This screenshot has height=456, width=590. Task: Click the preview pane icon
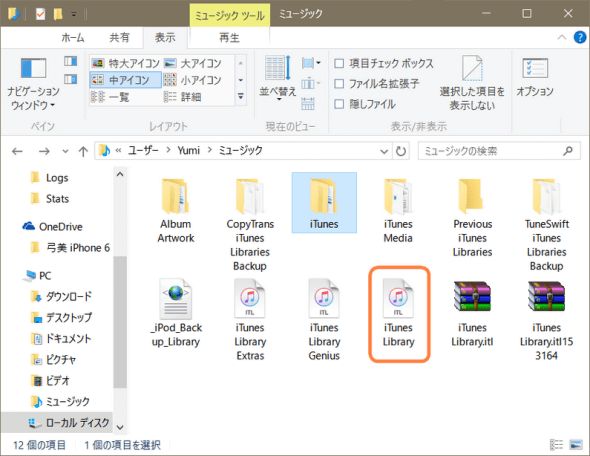[x=70, y=61]
